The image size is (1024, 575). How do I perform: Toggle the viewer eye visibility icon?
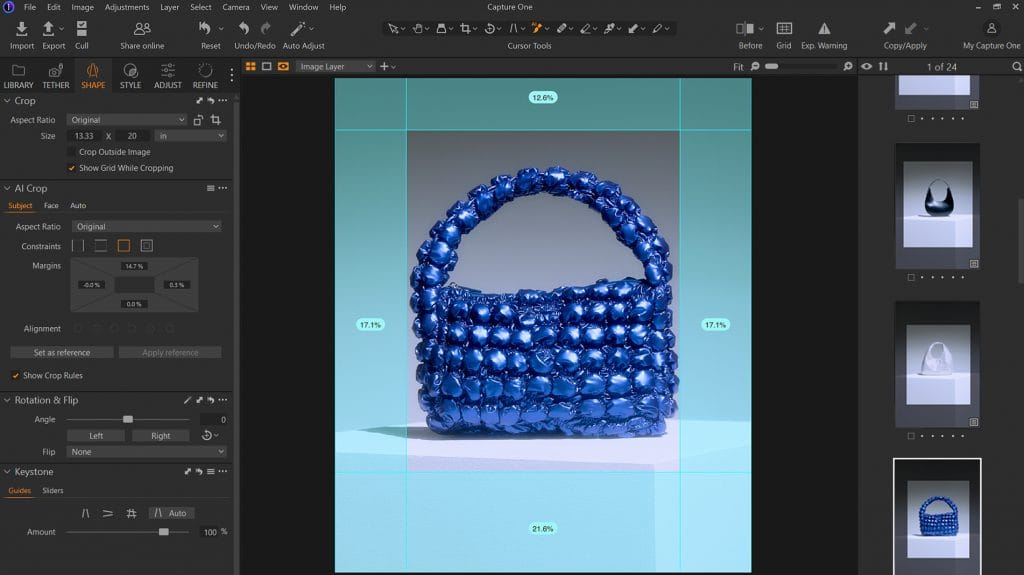point(867,67)
